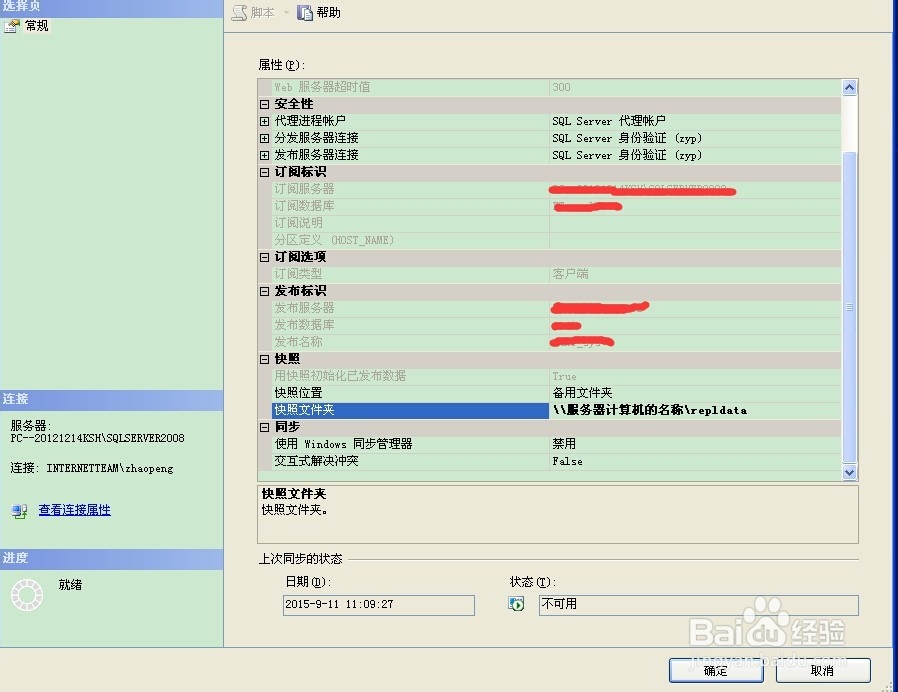Click the 脚本 script icon in toolbar
The width and height of the screenshot is (898, 692).
(x=239, y=13)
